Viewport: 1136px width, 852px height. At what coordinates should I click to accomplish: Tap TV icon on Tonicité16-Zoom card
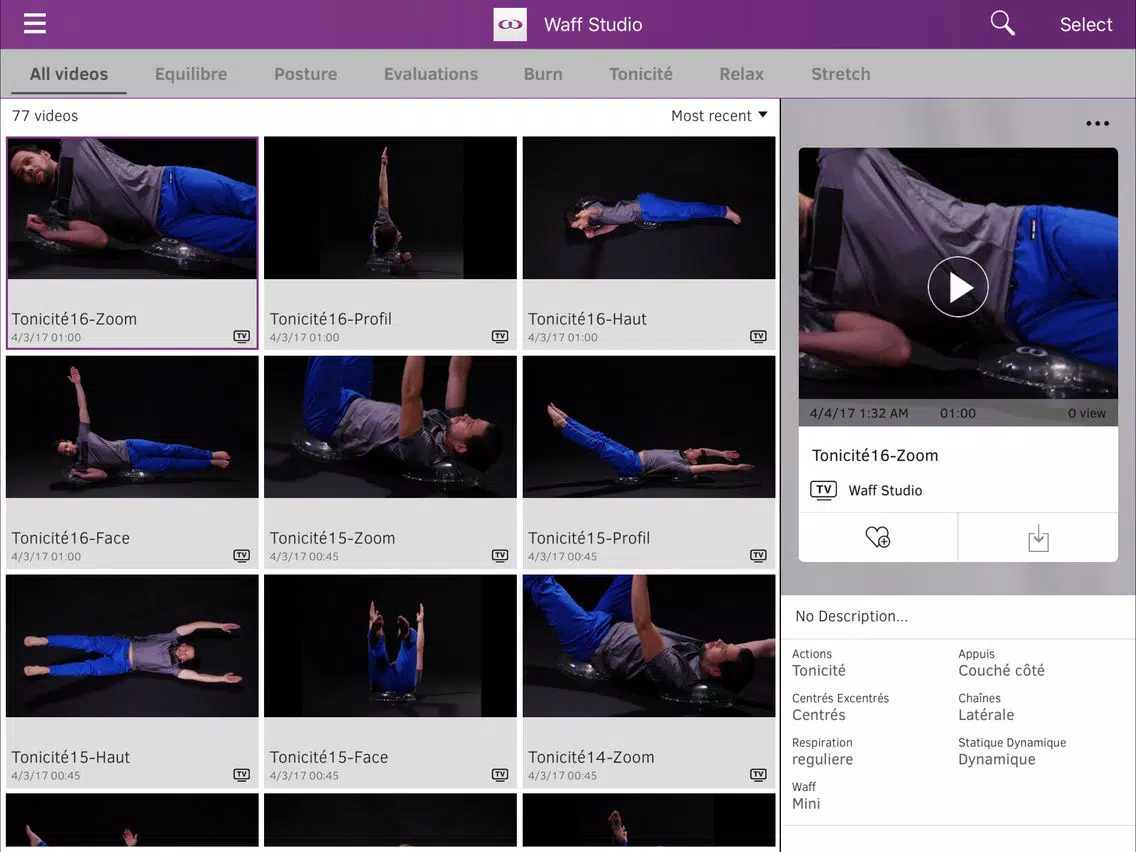[x=241, y=336]
